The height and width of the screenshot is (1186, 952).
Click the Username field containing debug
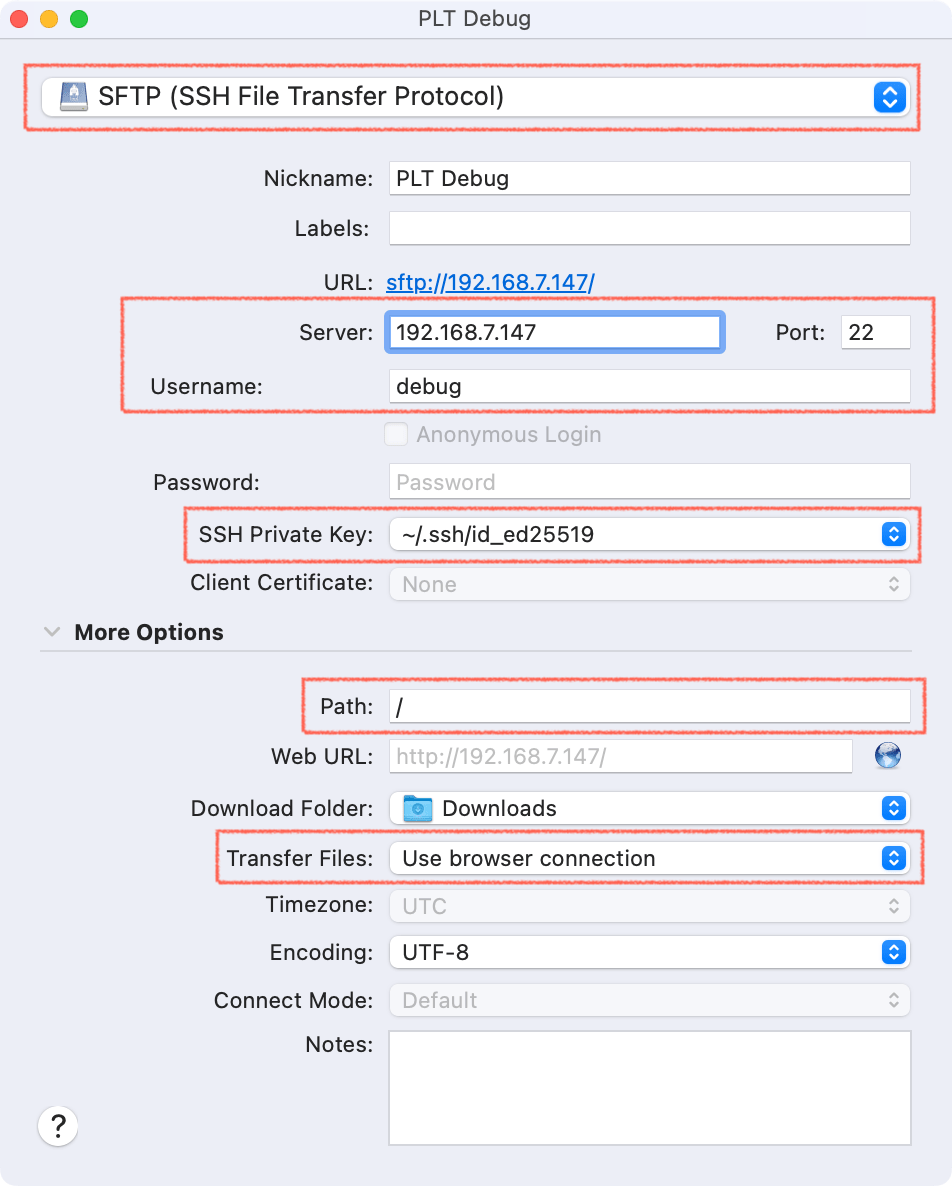pyautogui.click(x=650, y=386)
